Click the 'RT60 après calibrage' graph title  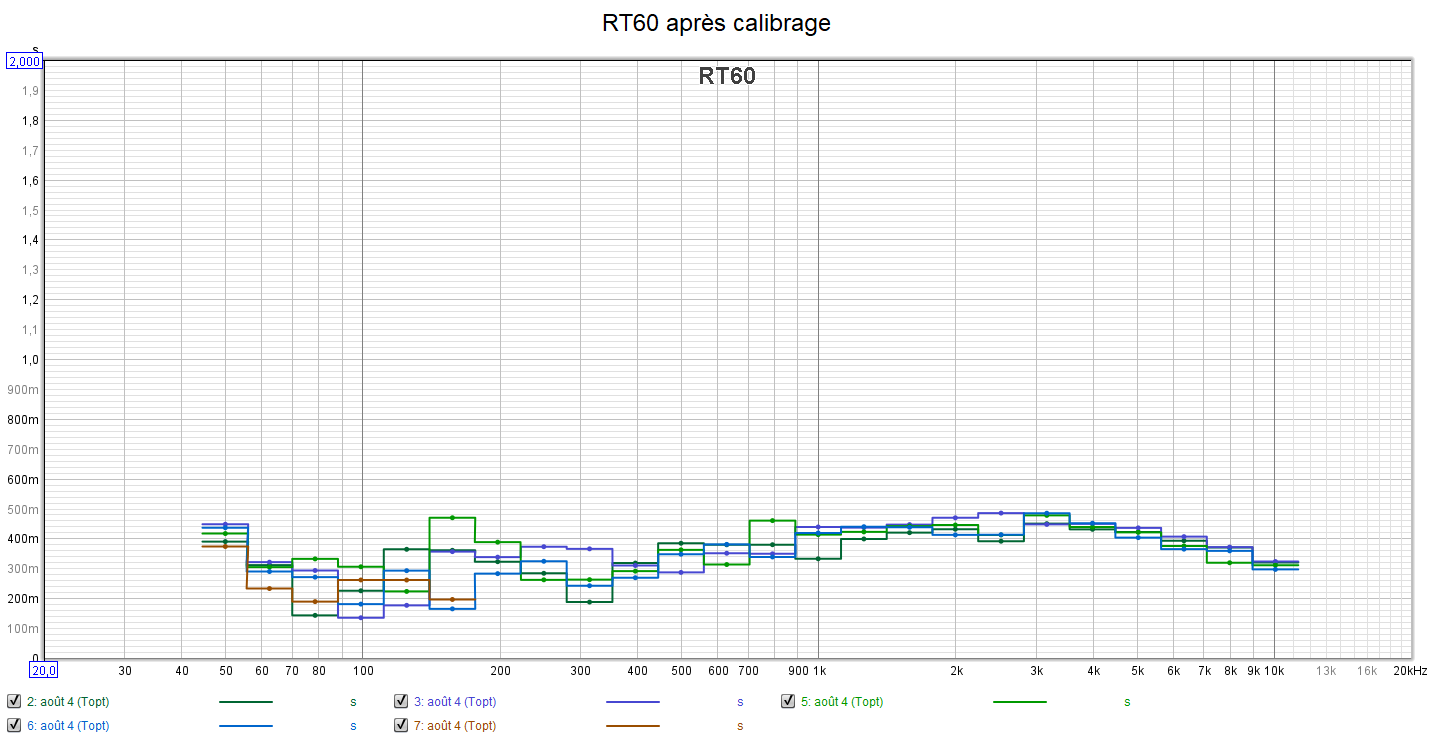[x=716, y=23]
